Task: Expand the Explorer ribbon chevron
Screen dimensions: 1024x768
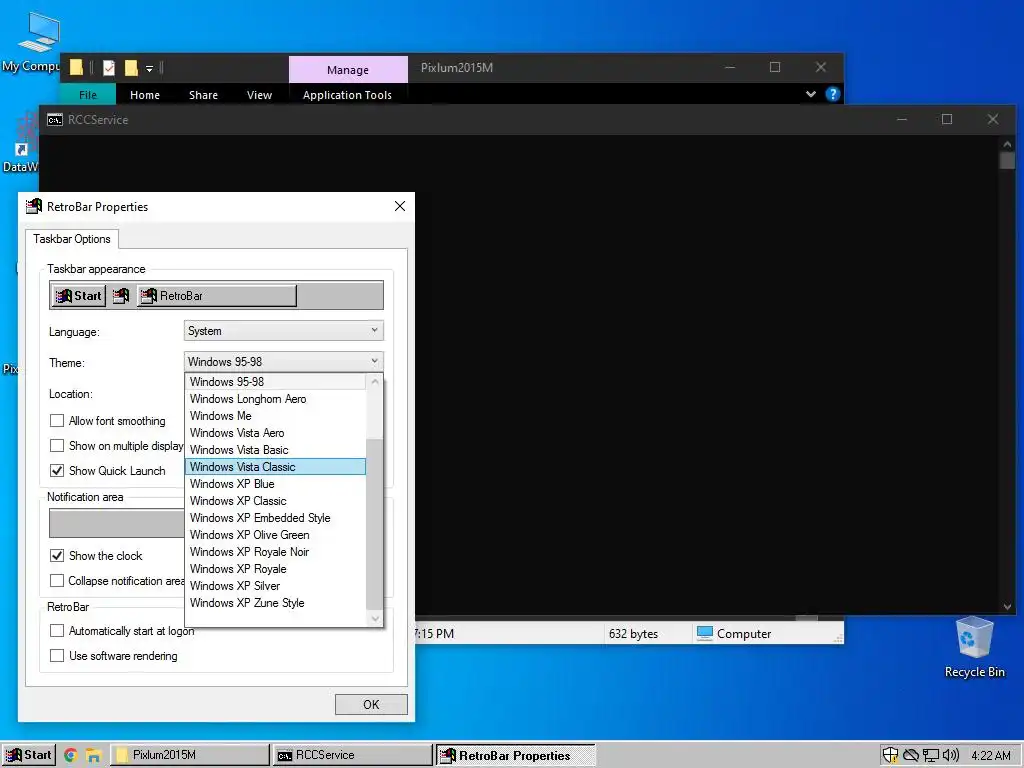Action: pos(810,94)
